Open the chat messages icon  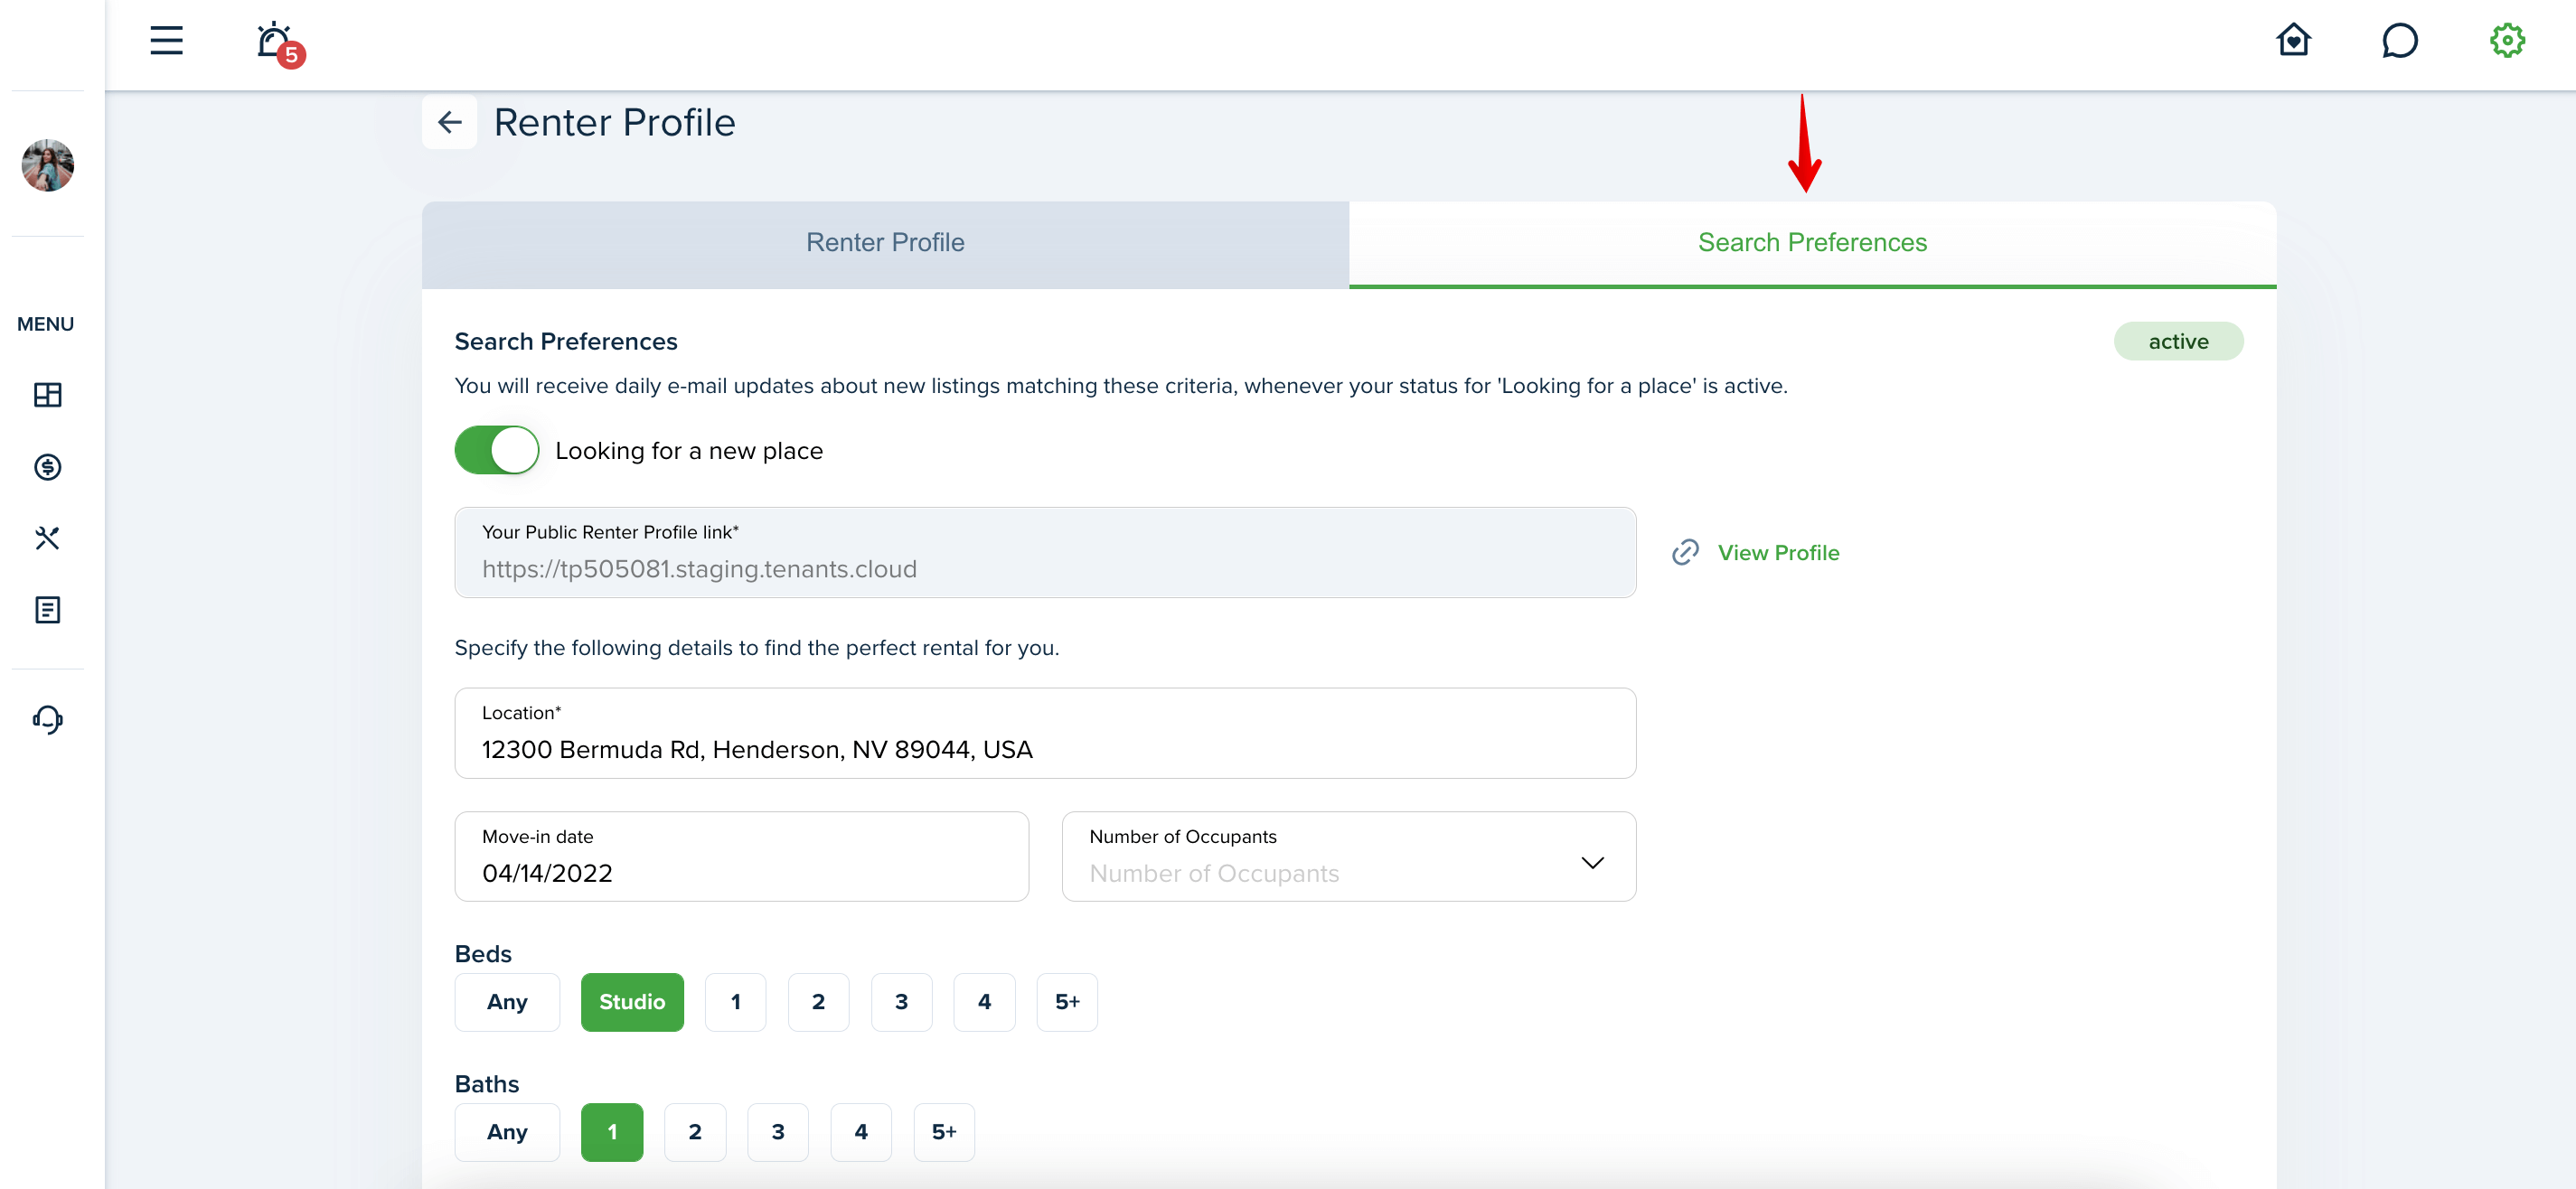click(x=2399, y=41)
